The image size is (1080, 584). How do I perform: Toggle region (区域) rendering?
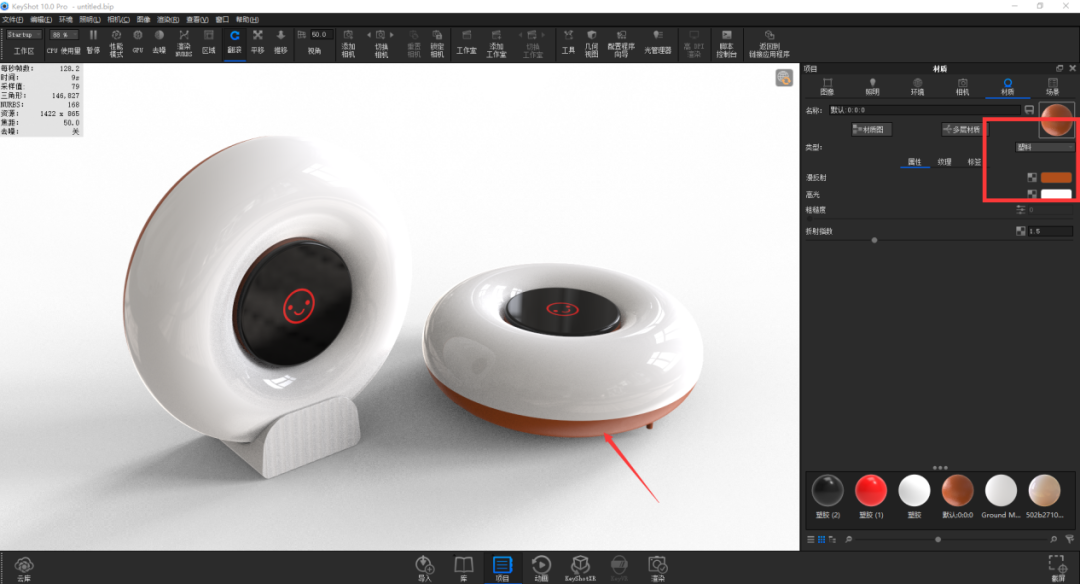(x=209, y=41)
